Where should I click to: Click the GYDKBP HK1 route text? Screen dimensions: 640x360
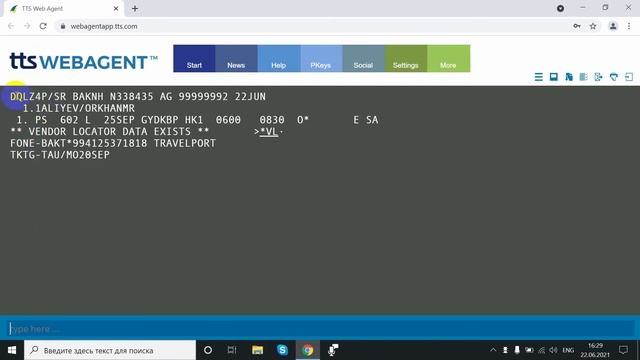click(x=172, y=120)
